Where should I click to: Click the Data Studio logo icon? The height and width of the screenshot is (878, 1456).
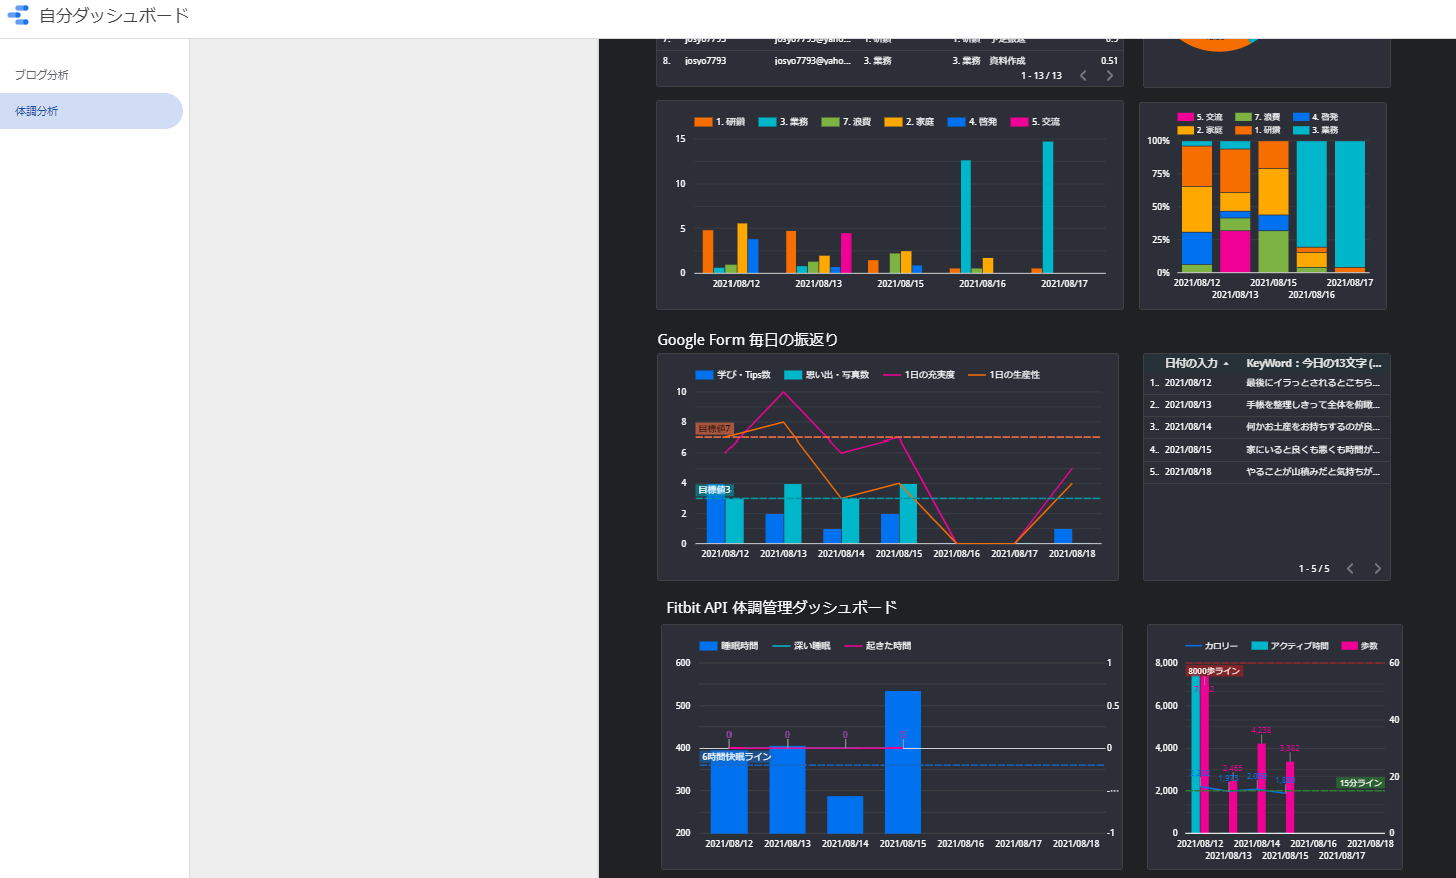[x=18, y=15]
